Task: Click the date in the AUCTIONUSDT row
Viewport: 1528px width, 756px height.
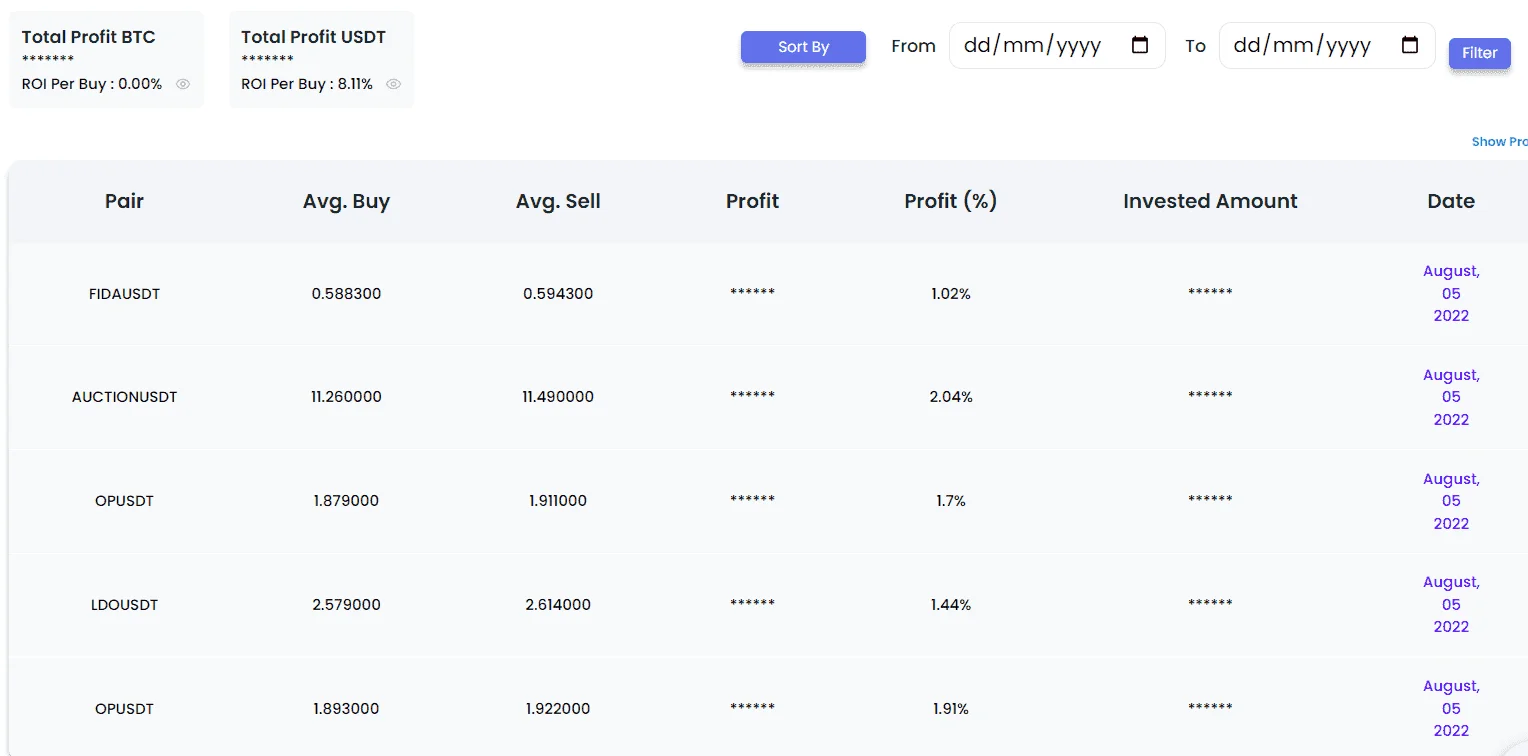Action: point(1451,397)
